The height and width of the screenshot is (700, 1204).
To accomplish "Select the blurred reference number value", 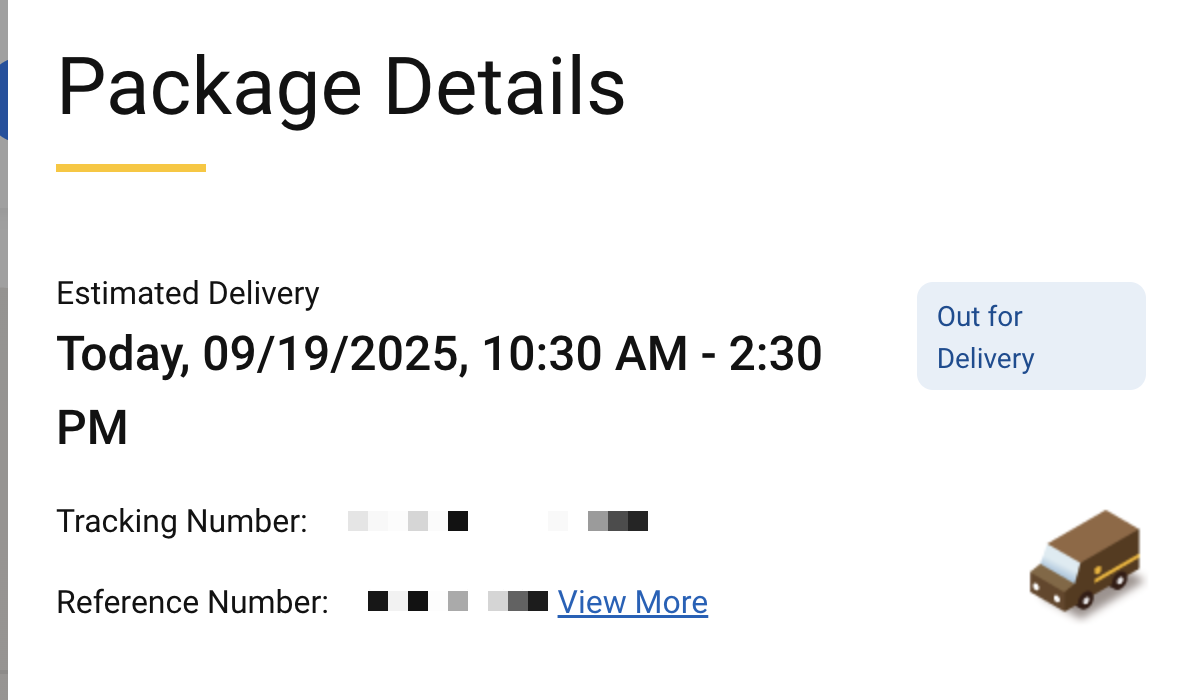I will coord(457,602).
